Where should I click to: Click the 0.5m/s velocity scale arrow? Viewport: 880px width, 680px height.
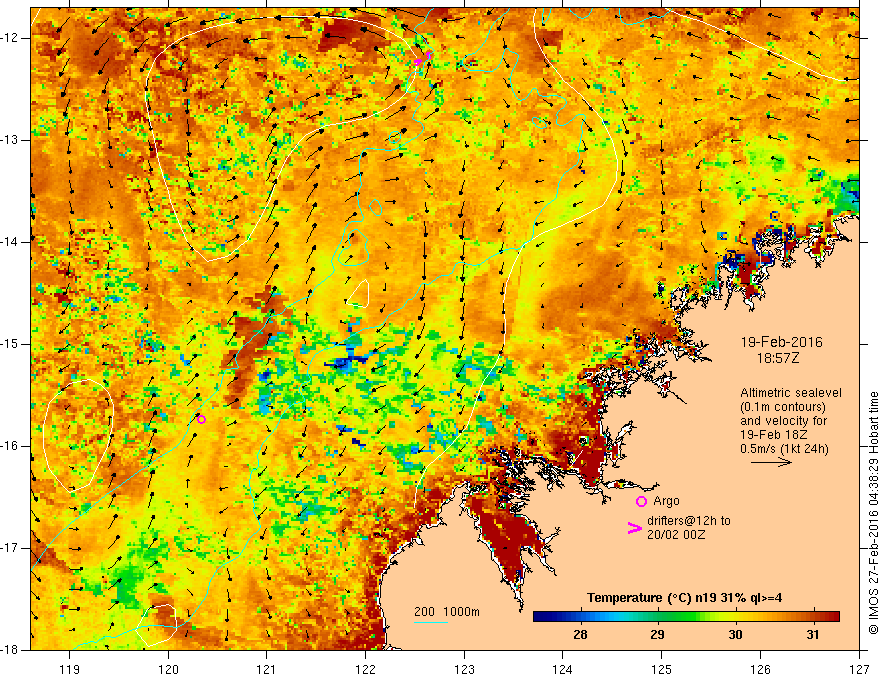tap(771, 462)
